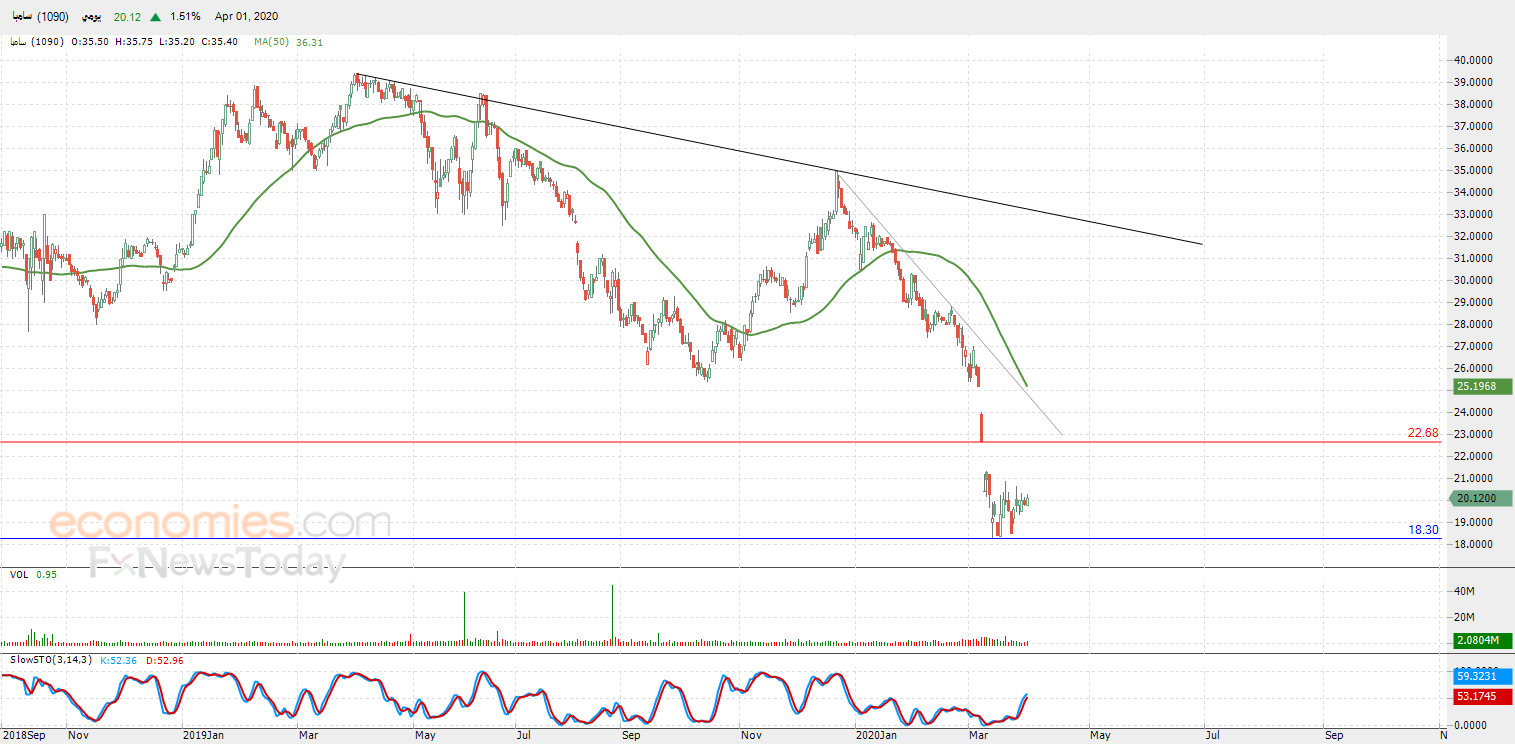
Task: Click the moving average value 36.31
Action: [310, 42]
